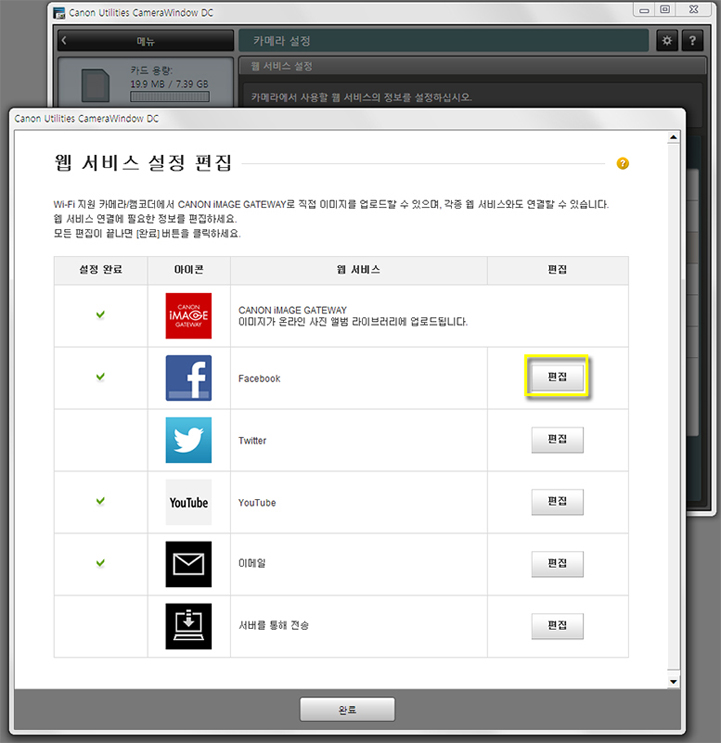Click CameraWindow app icon in back title bar
The width and height of the screenshot is (721, 743).
[x=59, y=13]
